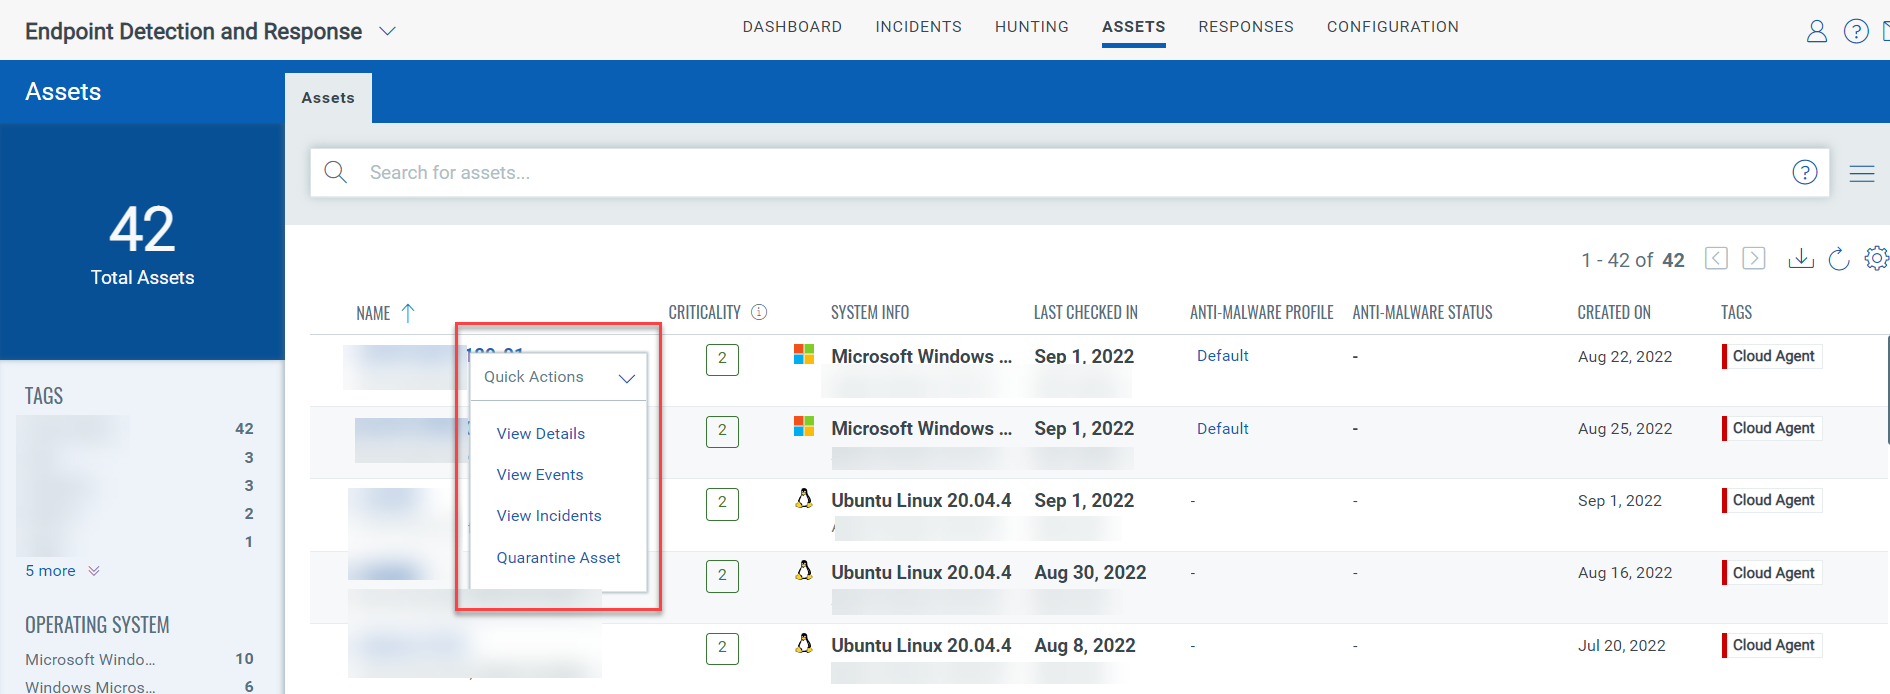The width and height of the screenshot is (1890, 694).
Task: Click the criticality info icon
Action: (x=759, y=312)
